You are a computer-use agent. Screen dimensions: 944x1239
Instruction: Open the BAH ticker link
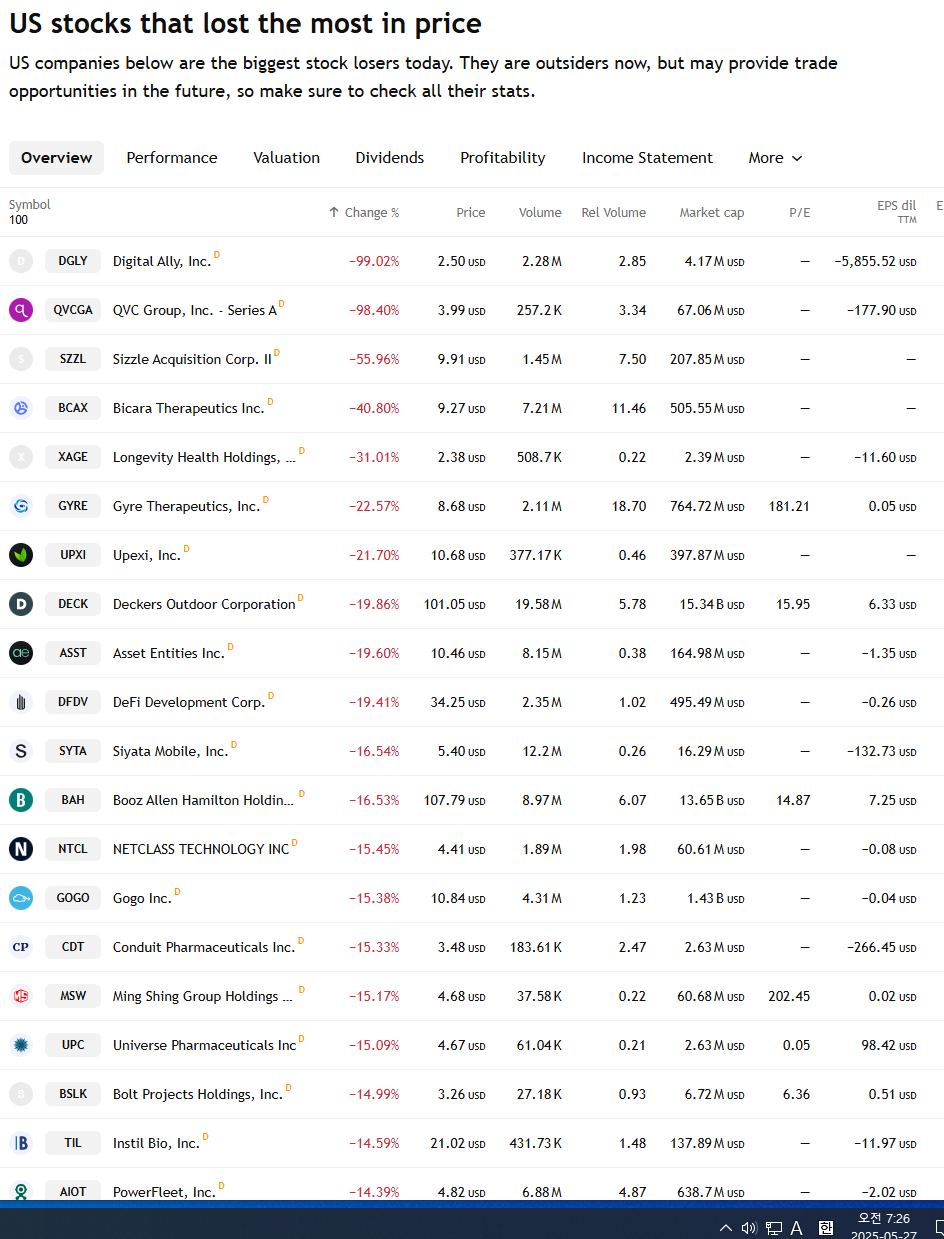(x=73, y=800)
